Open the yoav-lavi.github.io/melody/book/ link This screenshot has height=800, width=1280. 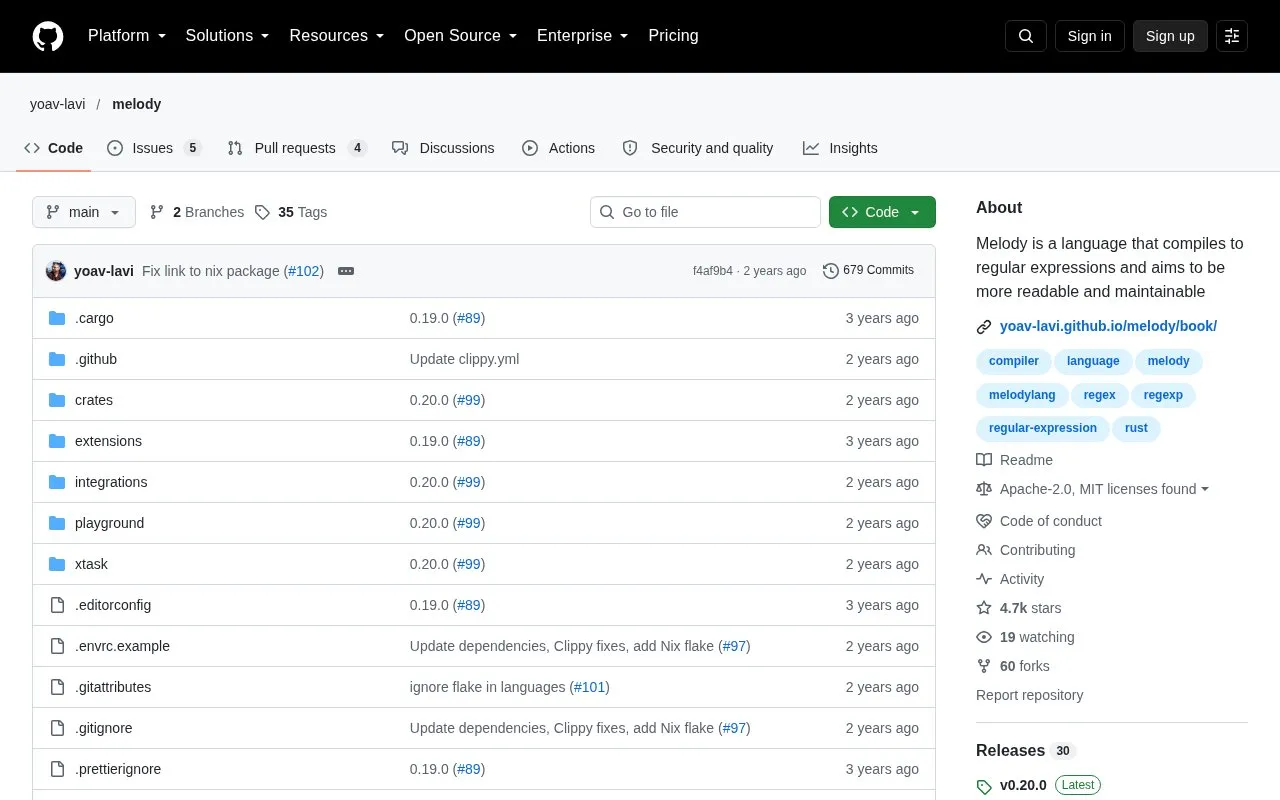point(1108,326)
